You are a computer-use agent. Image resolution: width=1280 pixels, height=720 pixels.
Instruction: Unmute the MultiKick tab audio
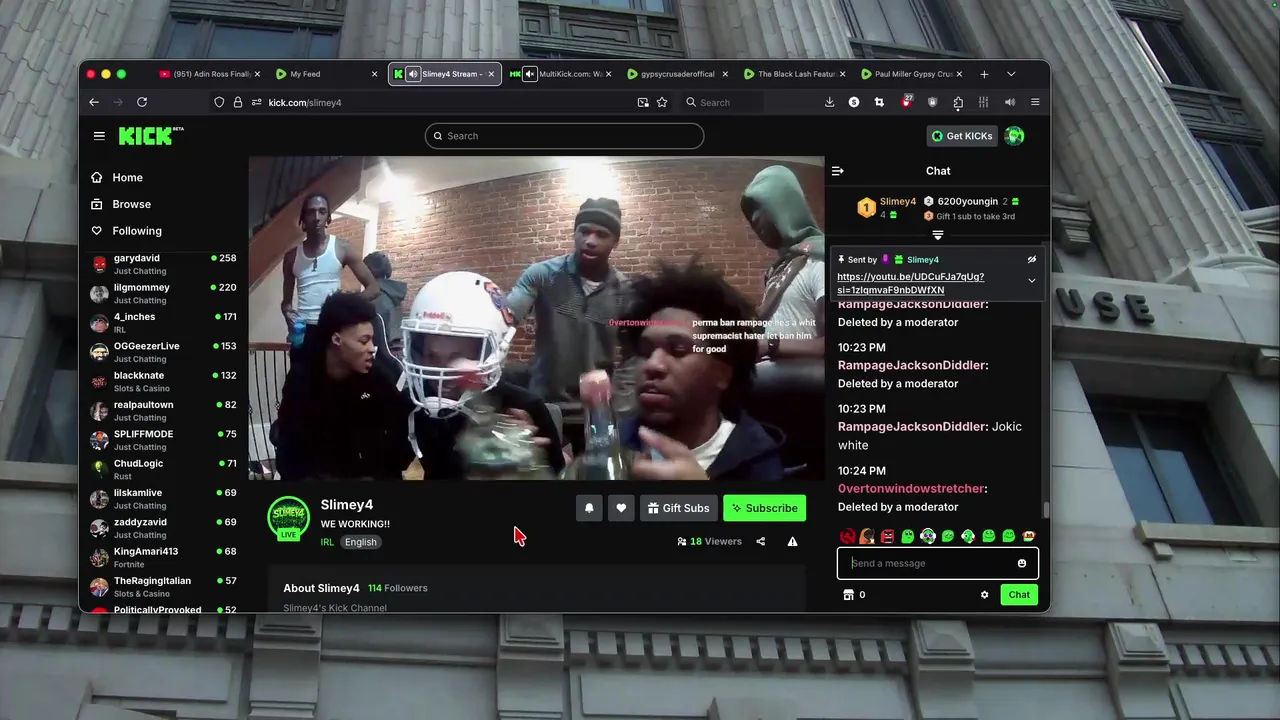(531, 74)
